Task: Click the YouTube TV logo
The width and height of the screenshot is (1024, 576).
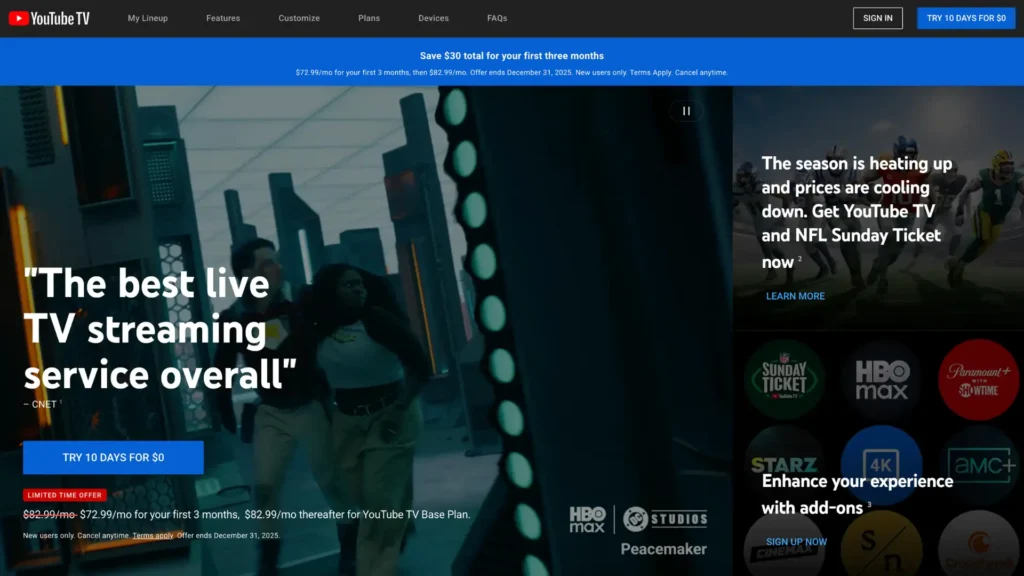Action: coord(48,17)
